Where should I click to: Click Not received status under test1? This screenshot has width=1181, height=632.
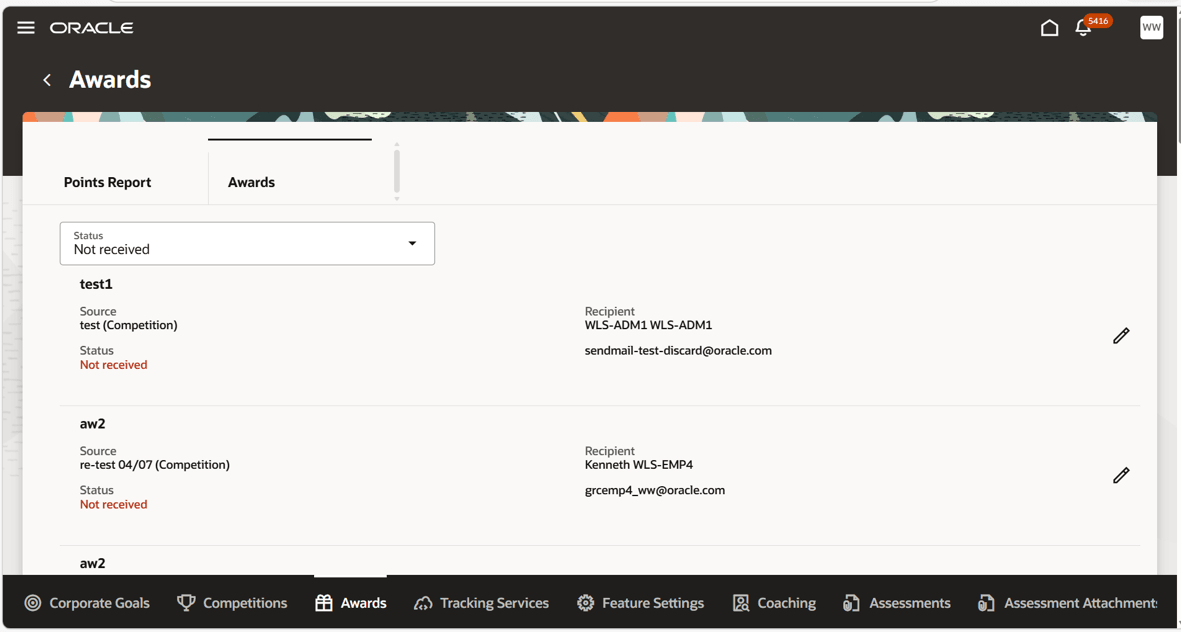pyautogui.click(x=114, y=365)
